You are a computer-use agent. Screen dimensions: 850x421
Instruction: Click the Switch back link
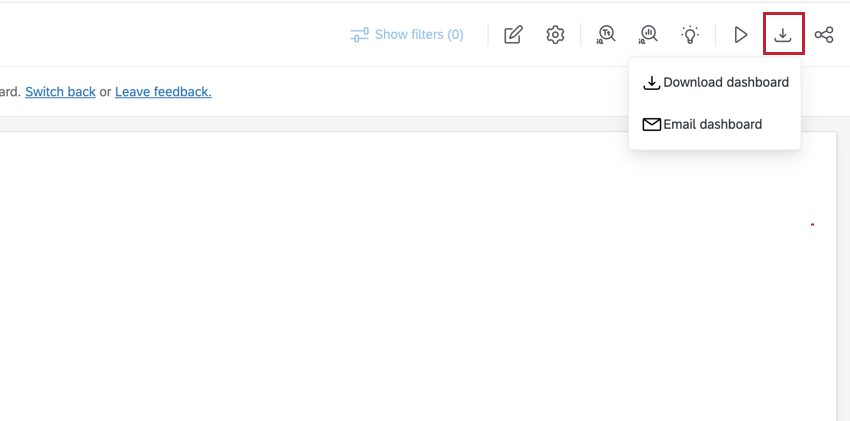[x=60, y=92]
